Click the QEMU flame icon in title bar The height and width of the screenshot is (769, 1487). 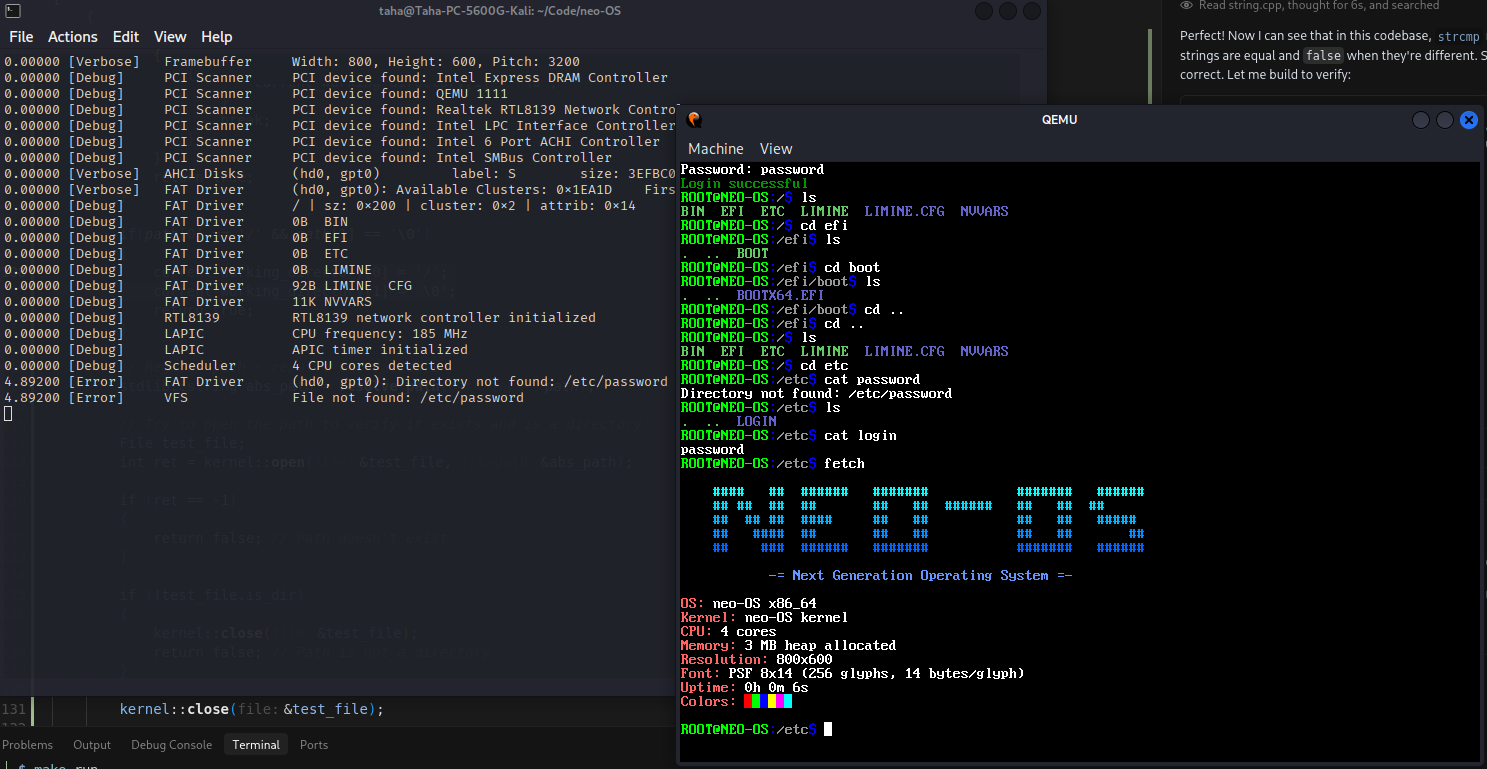click(x=694, y=120)
